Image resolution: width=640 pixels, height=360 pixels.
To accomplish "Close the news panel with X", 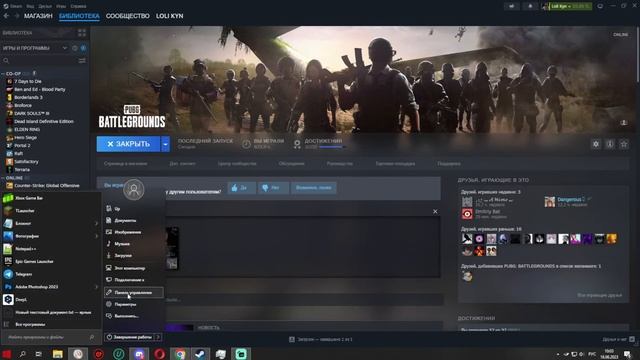I will tap(435, 211).
